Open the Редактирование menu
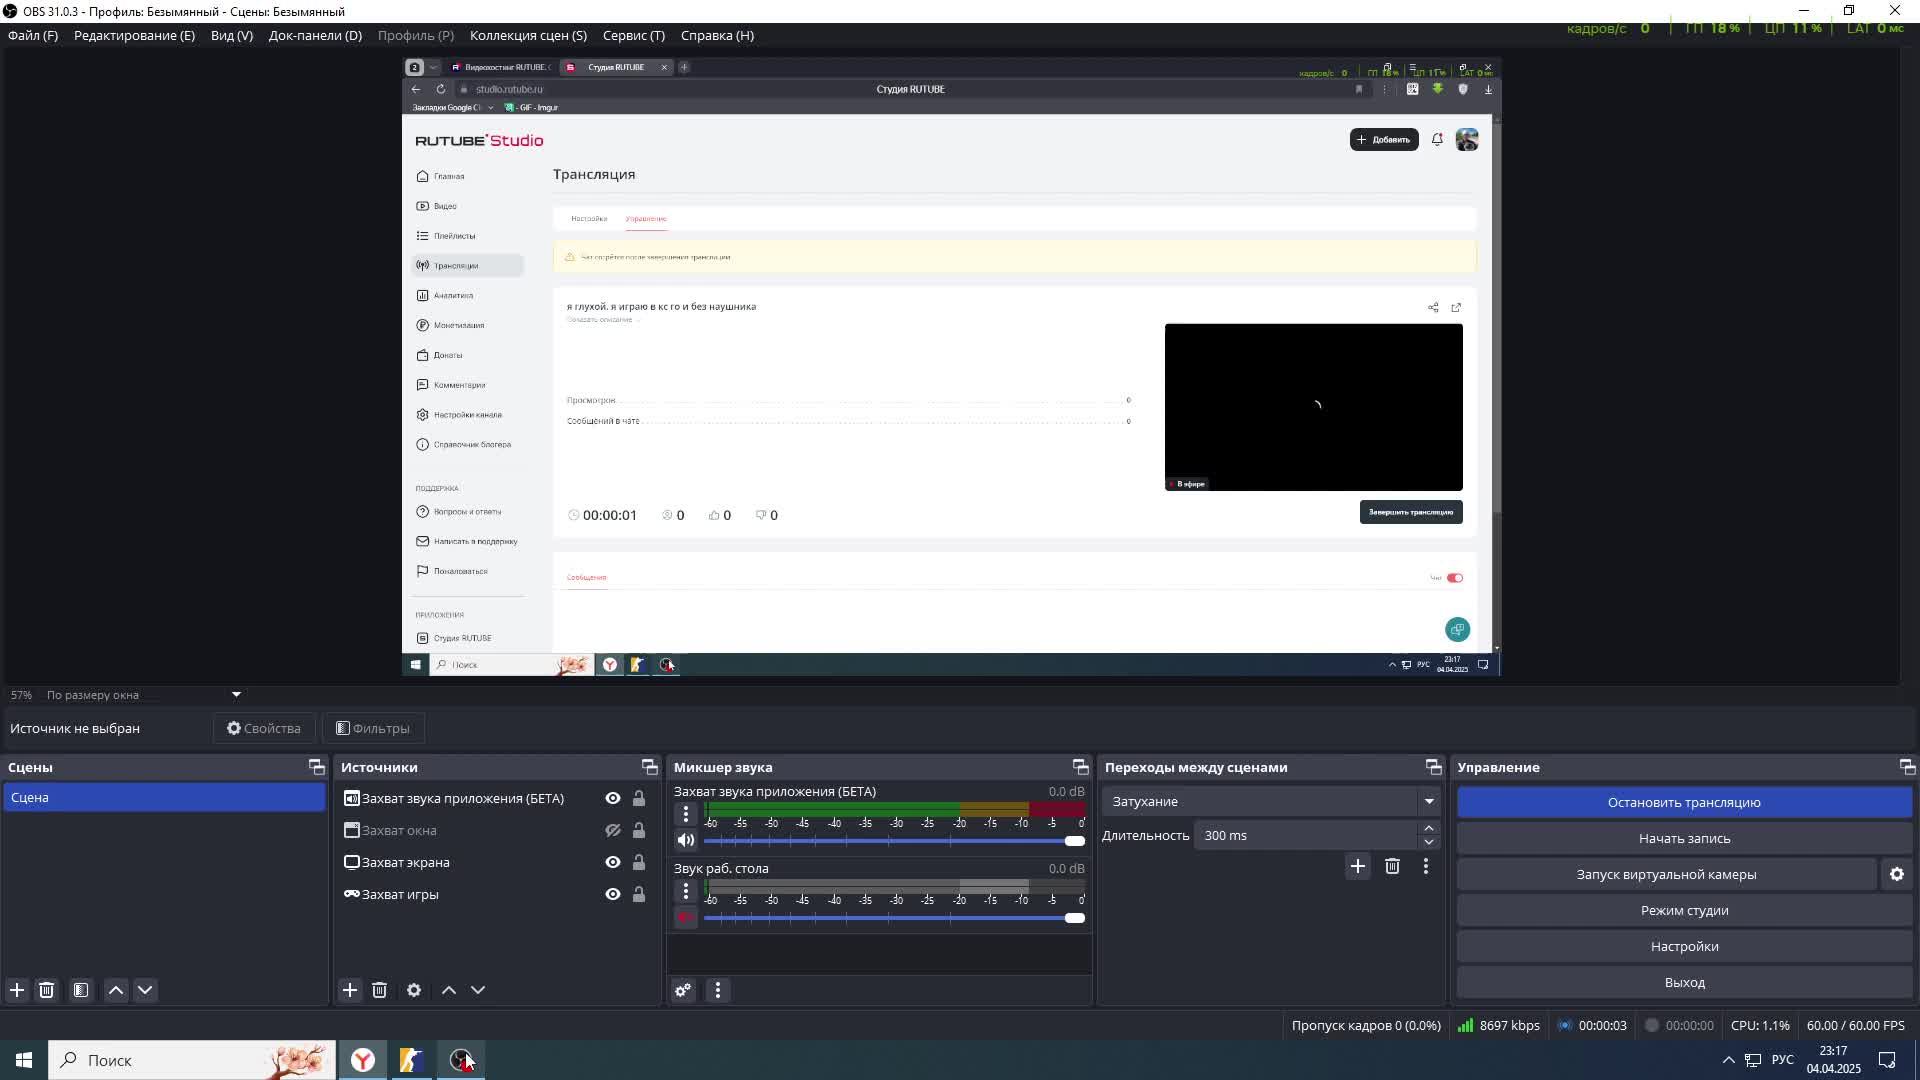The height and width of the screenshot is (1080, 1920). pos(134,35)
